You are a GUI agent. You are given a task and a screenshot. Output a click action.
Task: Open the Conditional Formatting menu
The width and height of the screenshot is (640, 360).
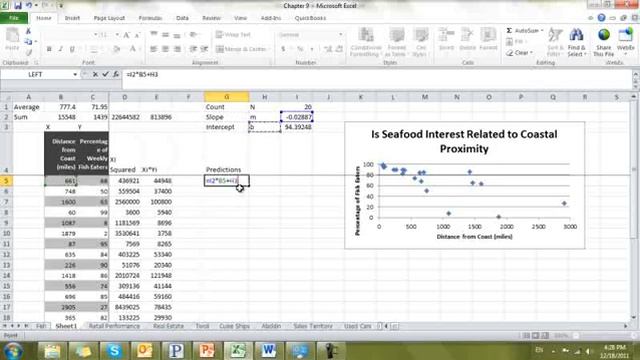366,42
